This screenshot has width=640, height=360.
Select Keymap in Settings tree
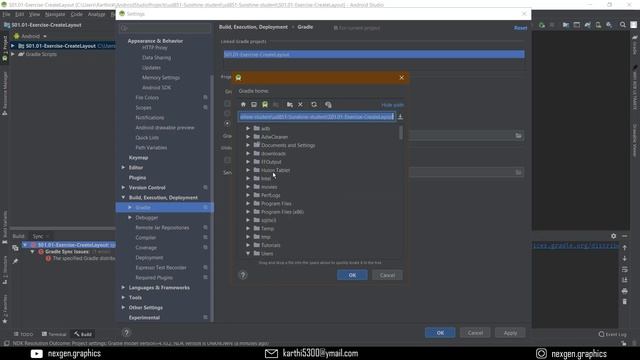(x=138, y=158)
